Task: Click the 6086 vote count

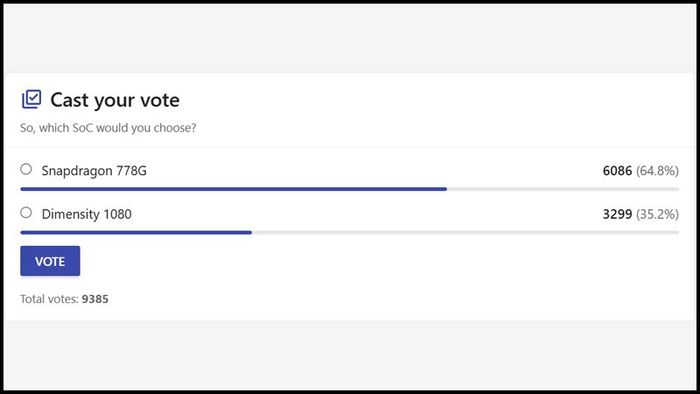Action: pos(617,170)
